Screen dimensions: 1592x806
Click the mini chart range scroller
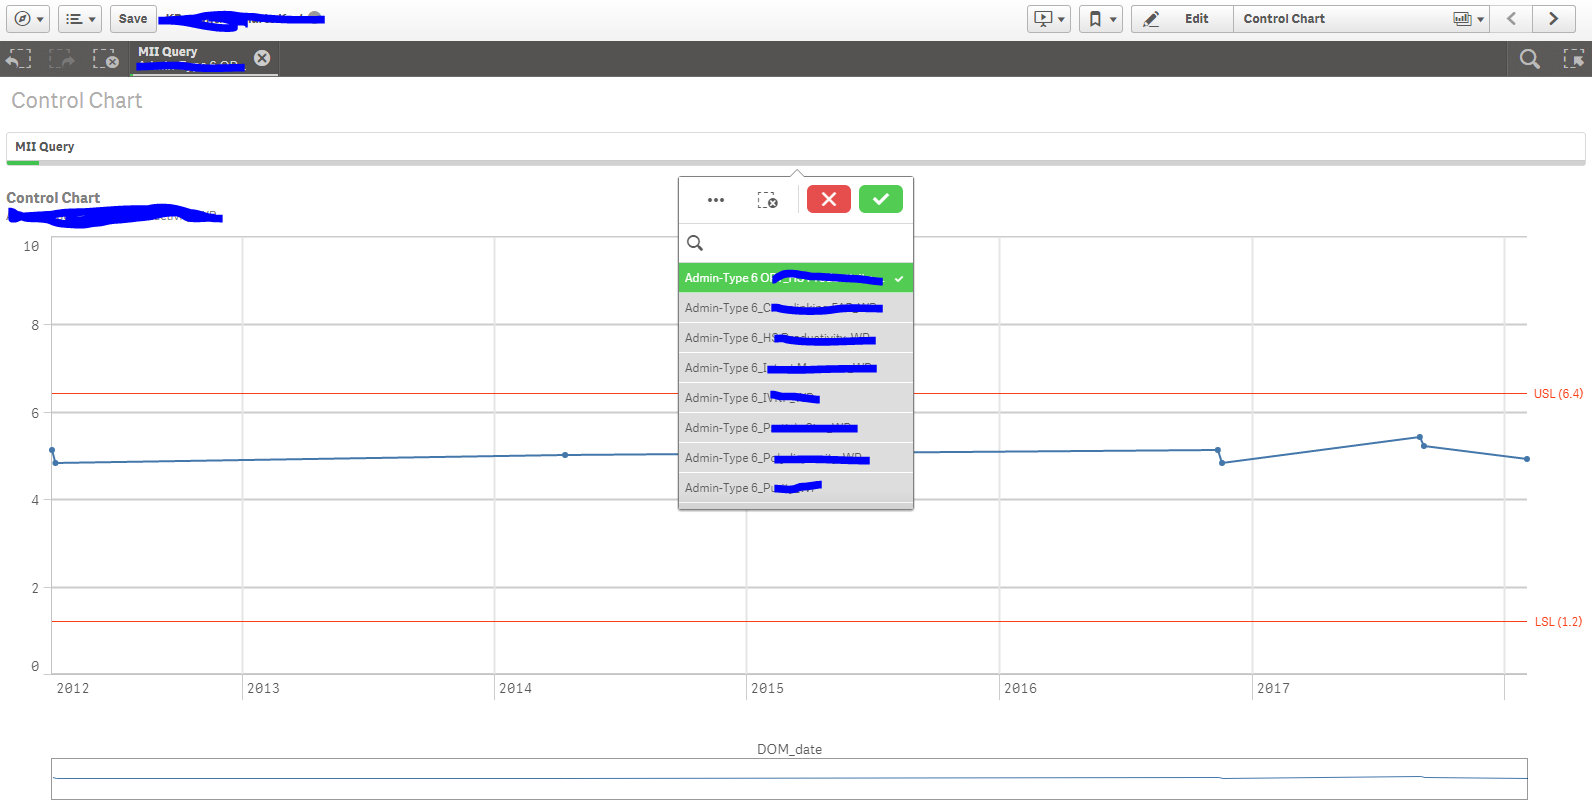click(x=789, y=779)
